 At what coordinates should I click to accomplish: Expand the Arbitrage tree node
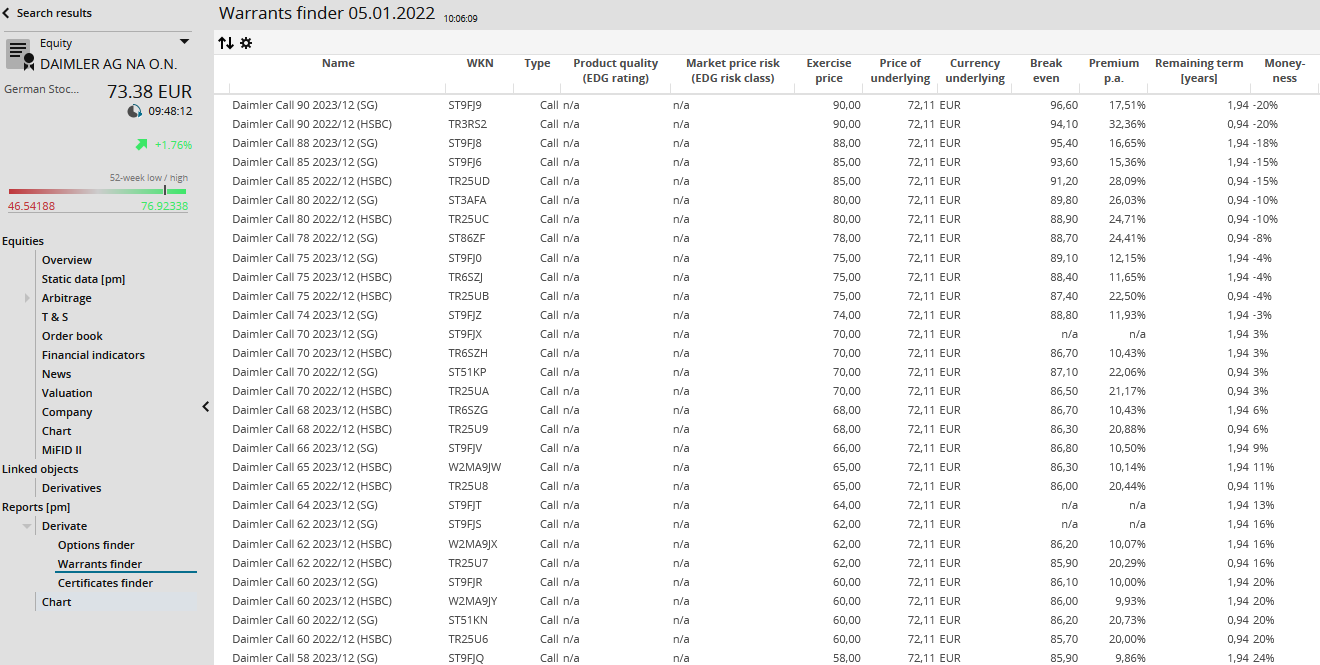(x=27, y=298)
